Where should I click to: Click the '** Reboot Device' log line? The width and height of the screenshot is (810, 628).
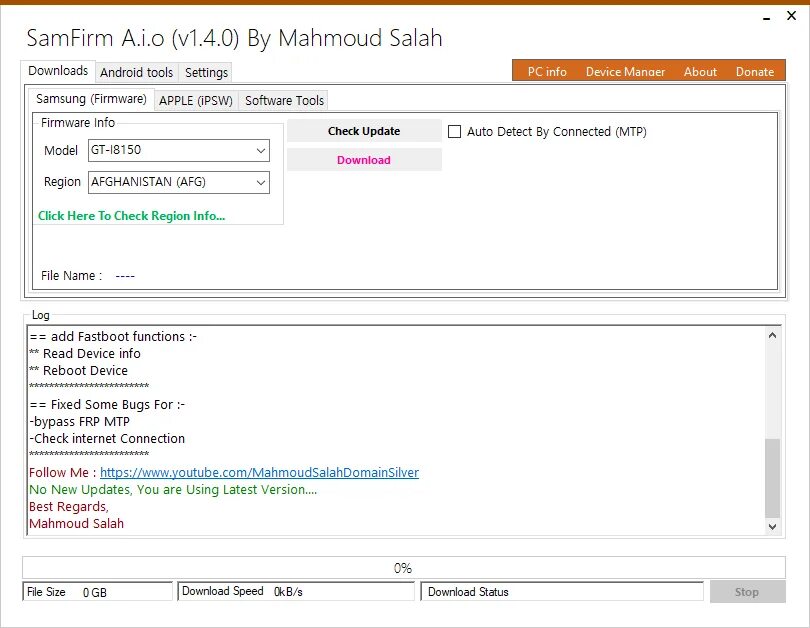click(x=79, y=370)
